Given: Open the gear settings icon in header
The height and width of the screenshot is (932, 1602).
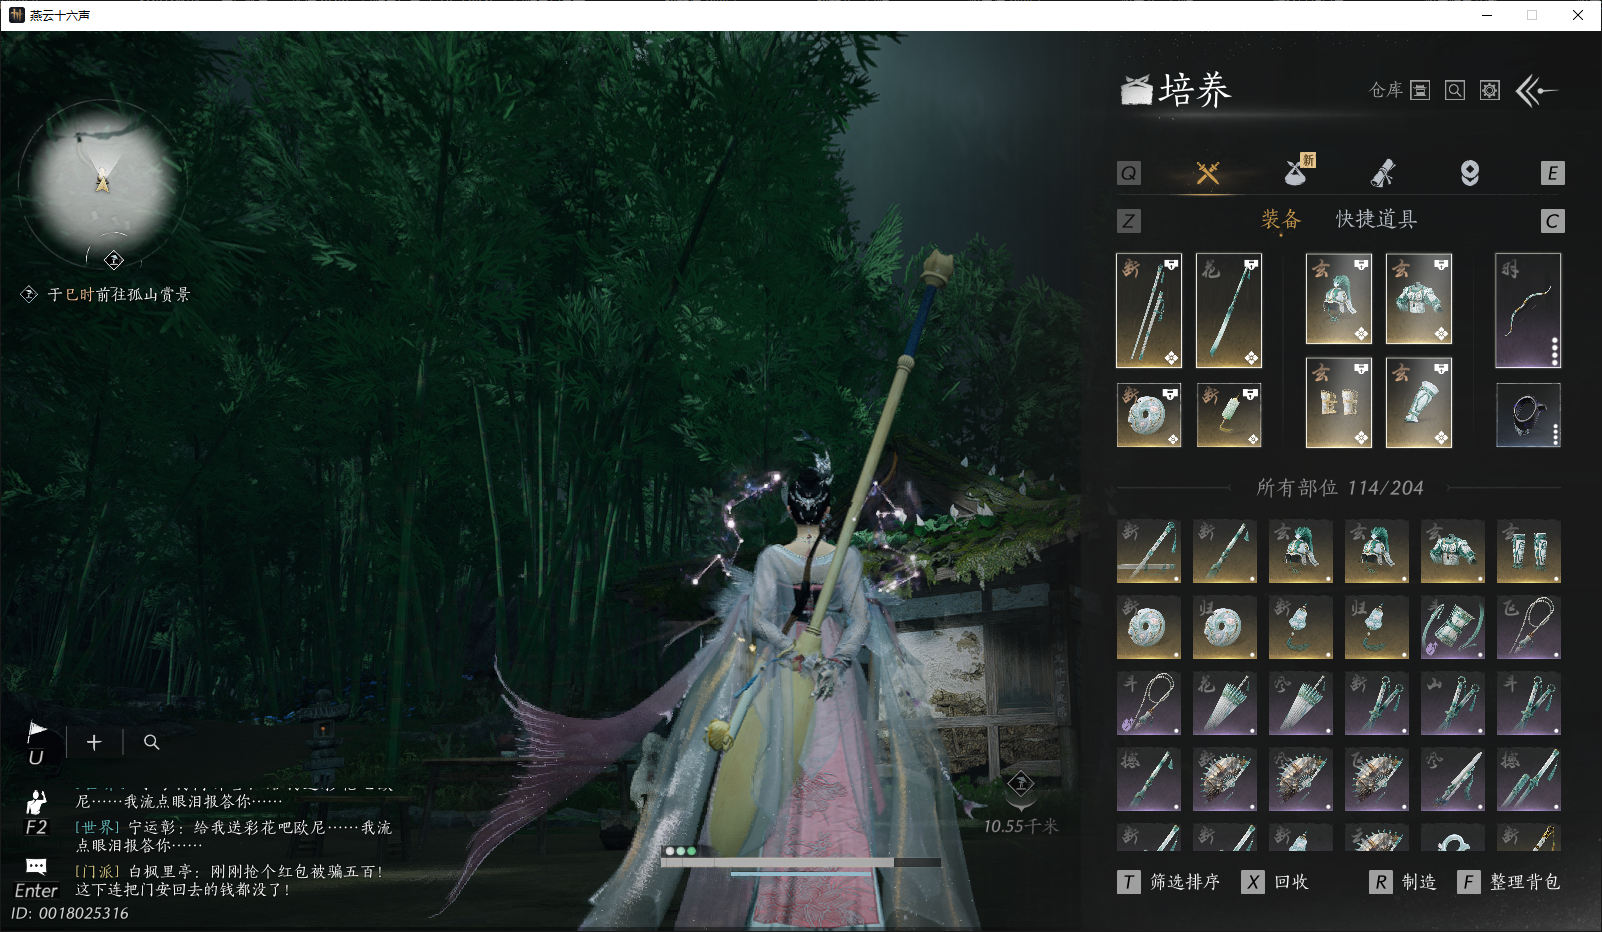Looking at the screenshot, I should (x=1490, y=90).
